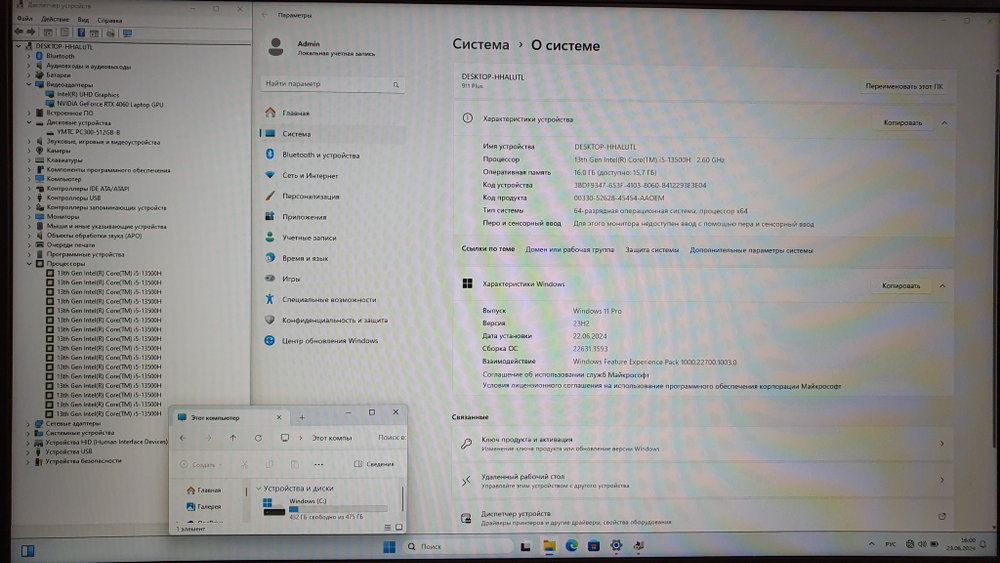
Task: Open Центр обновления Windows in sidebar
Action: click(x=329, y=341)
